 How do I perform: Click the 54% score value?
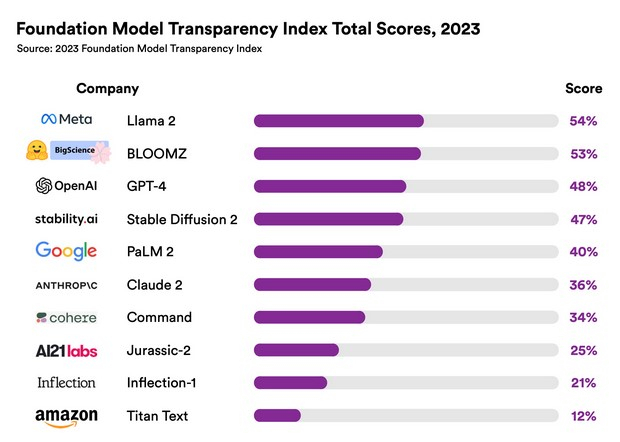click(583, 121)
